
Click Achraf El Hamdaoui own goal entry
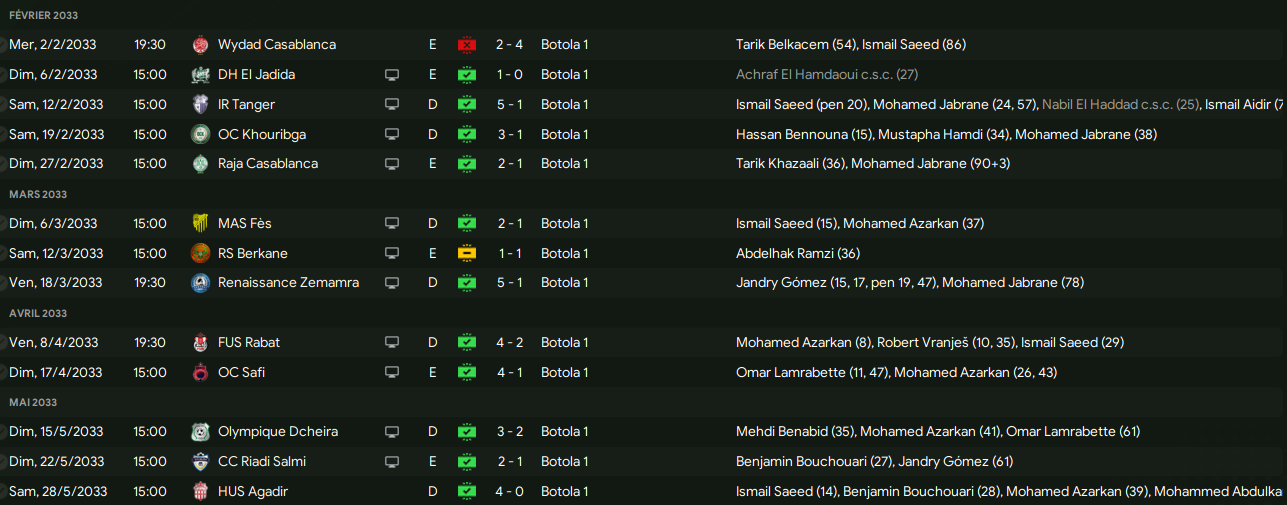pos(826,74)
